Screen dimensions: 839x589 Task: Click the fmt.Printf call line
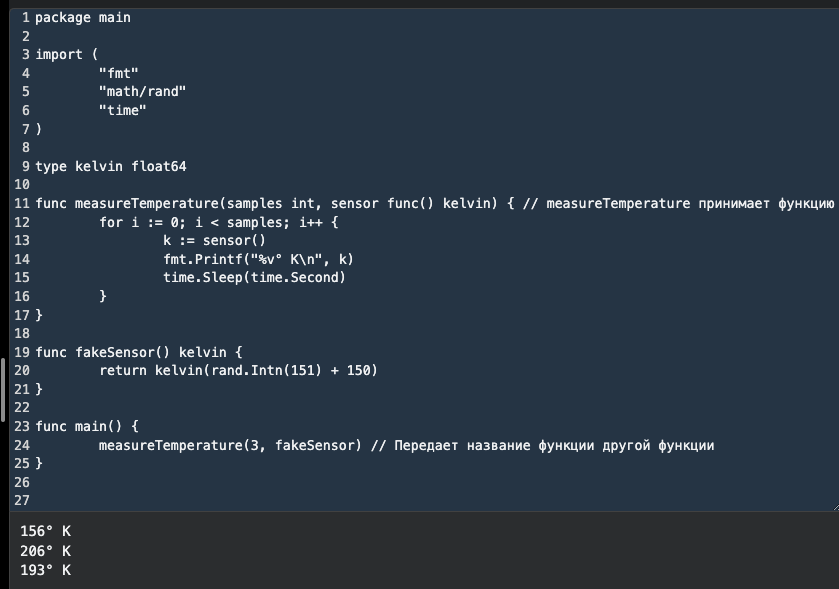tap(259, 259)
